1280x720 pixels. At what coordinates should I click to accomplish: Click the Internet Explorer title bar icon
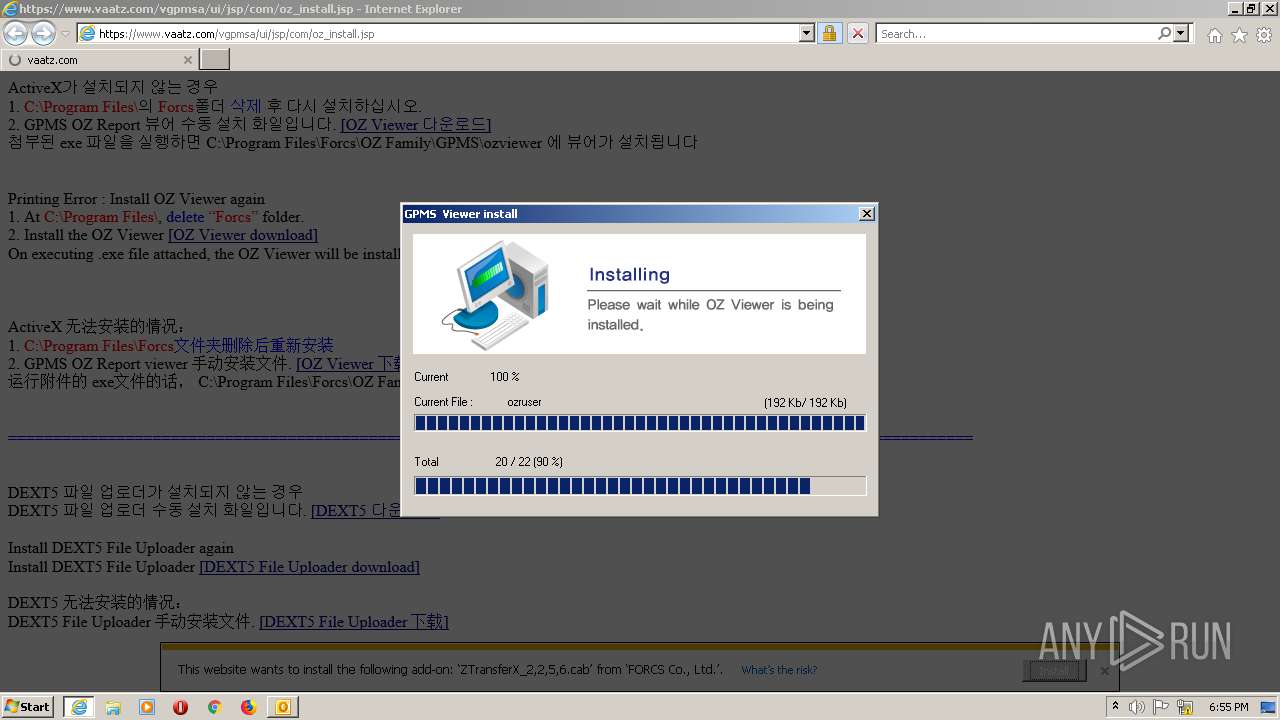(8, 8)
